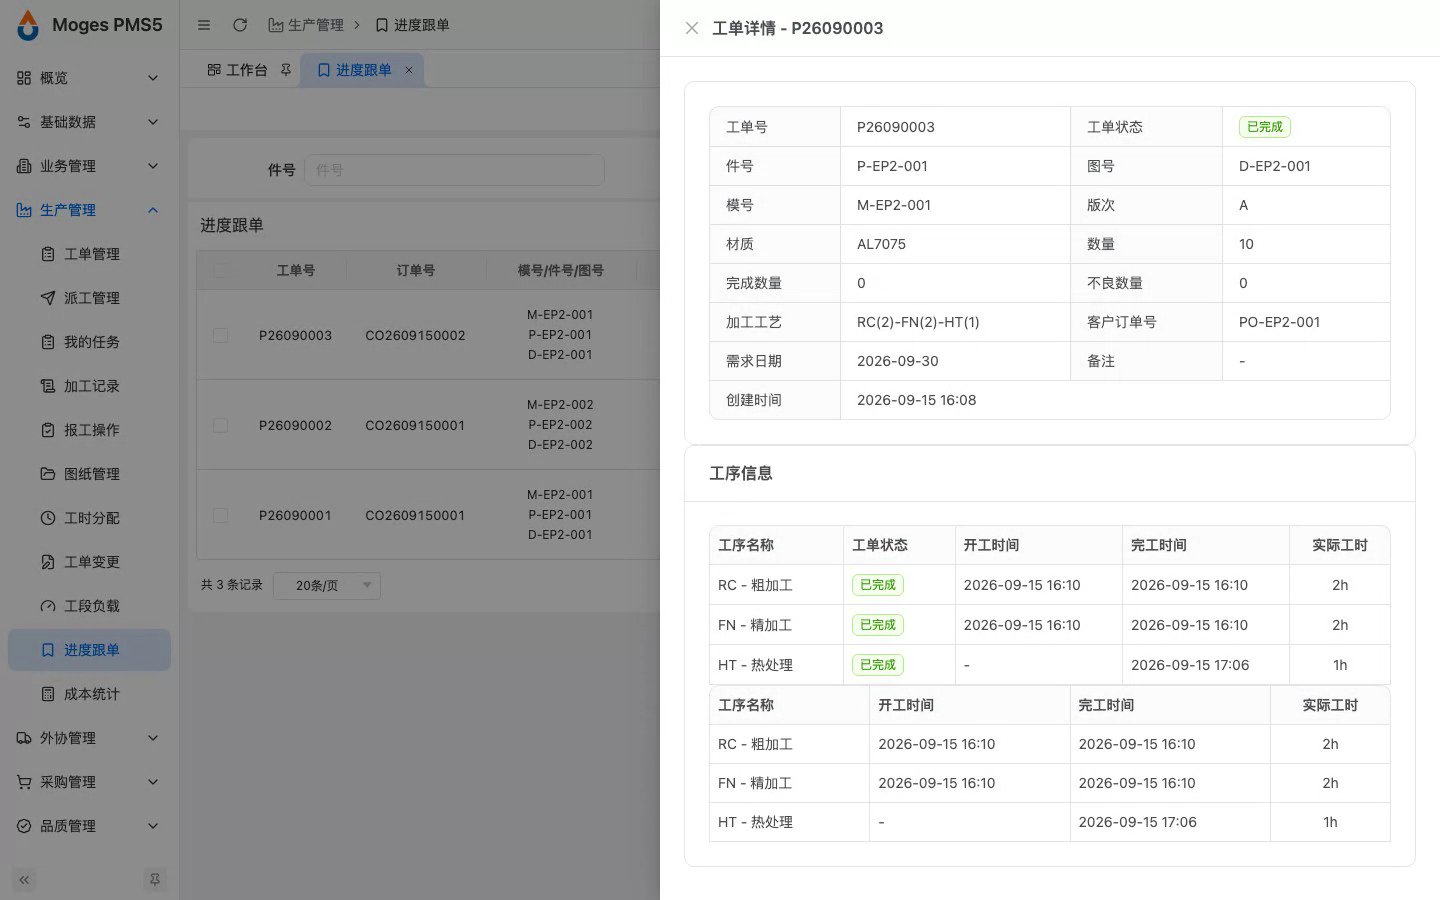
Task: Collapse the 生产管理 menu
Action: (x=89, y=210)
